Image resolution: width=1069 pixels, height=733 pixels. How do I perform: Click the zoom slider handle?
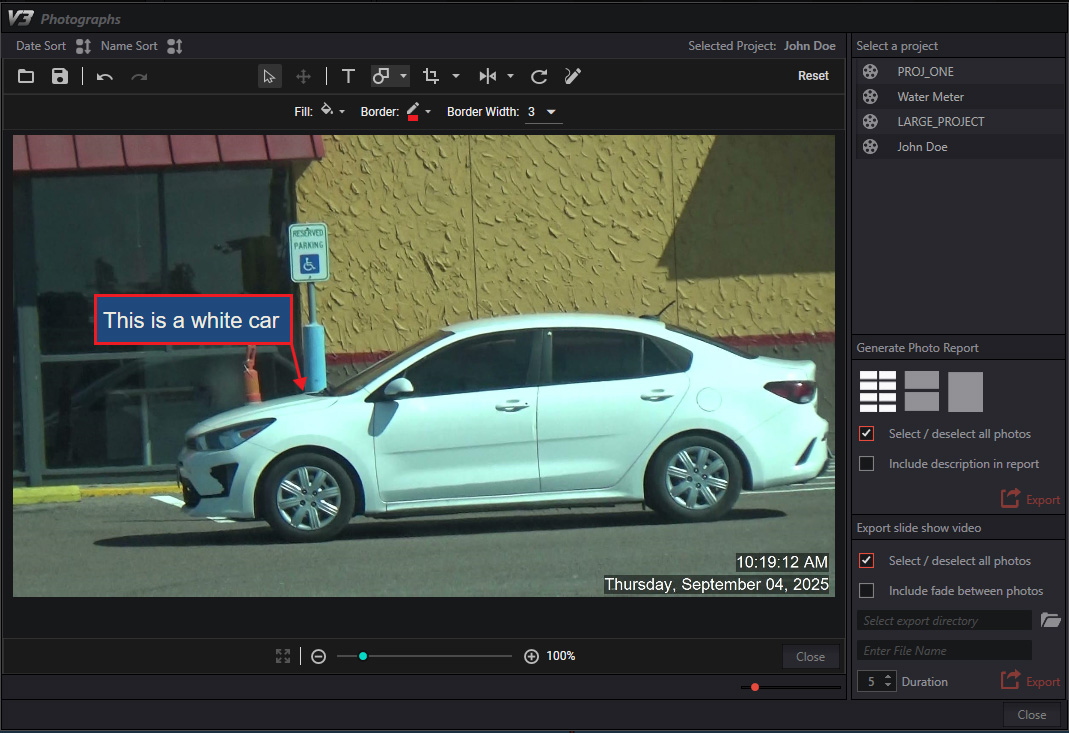pos(363,656)
